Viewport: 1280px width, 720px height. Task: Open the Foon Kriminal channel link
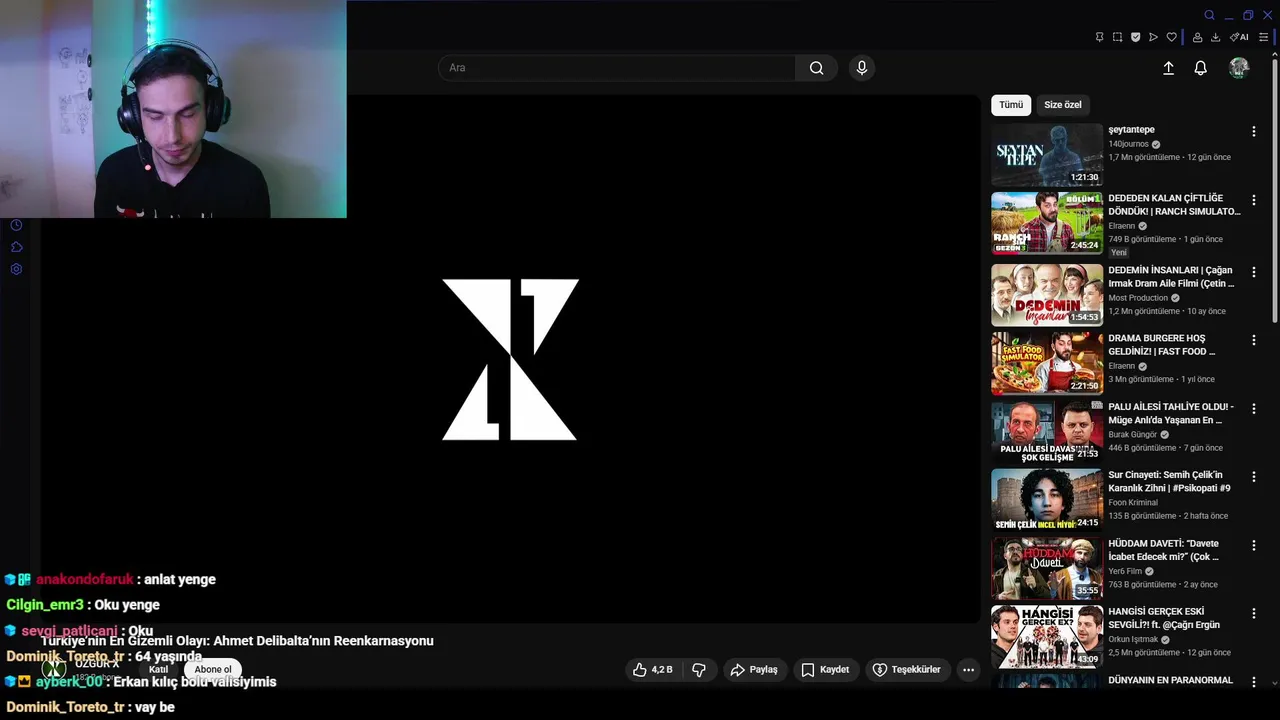1133,503
